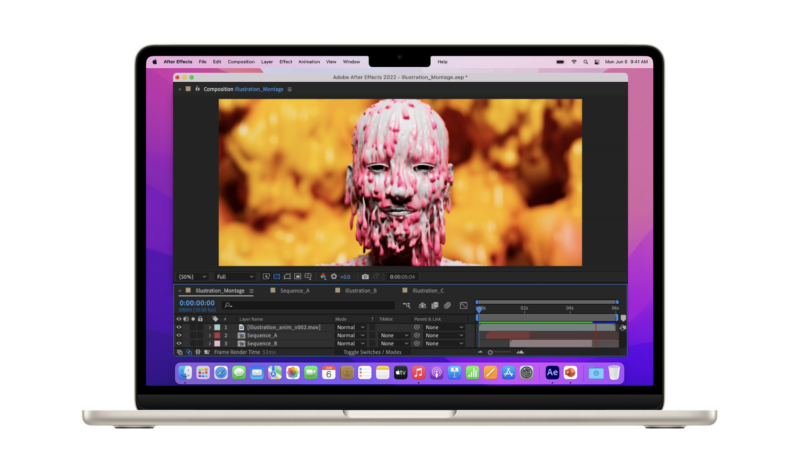The height and width of the screenshot is (467, 800).
Task: Click In/Out/Duration pane braces icon at timeline bottom
Action: click(x=198, y=352)
